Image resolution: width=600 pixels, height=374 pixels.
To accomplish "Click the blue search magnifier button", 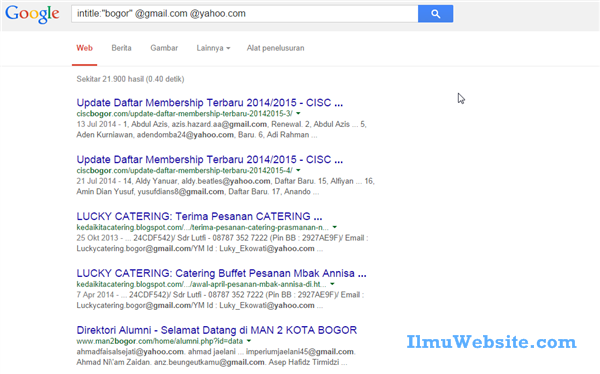I will (435, 14).
